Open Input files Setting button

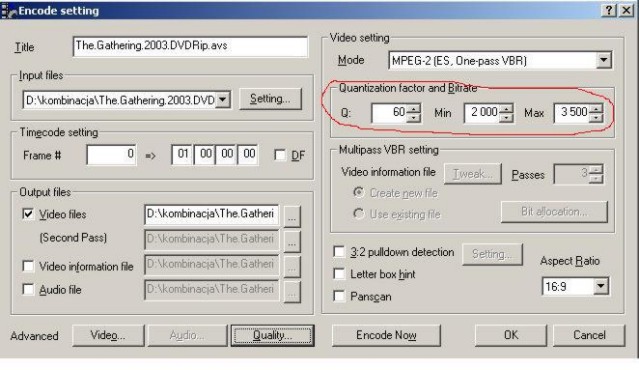tap(271, 99)
